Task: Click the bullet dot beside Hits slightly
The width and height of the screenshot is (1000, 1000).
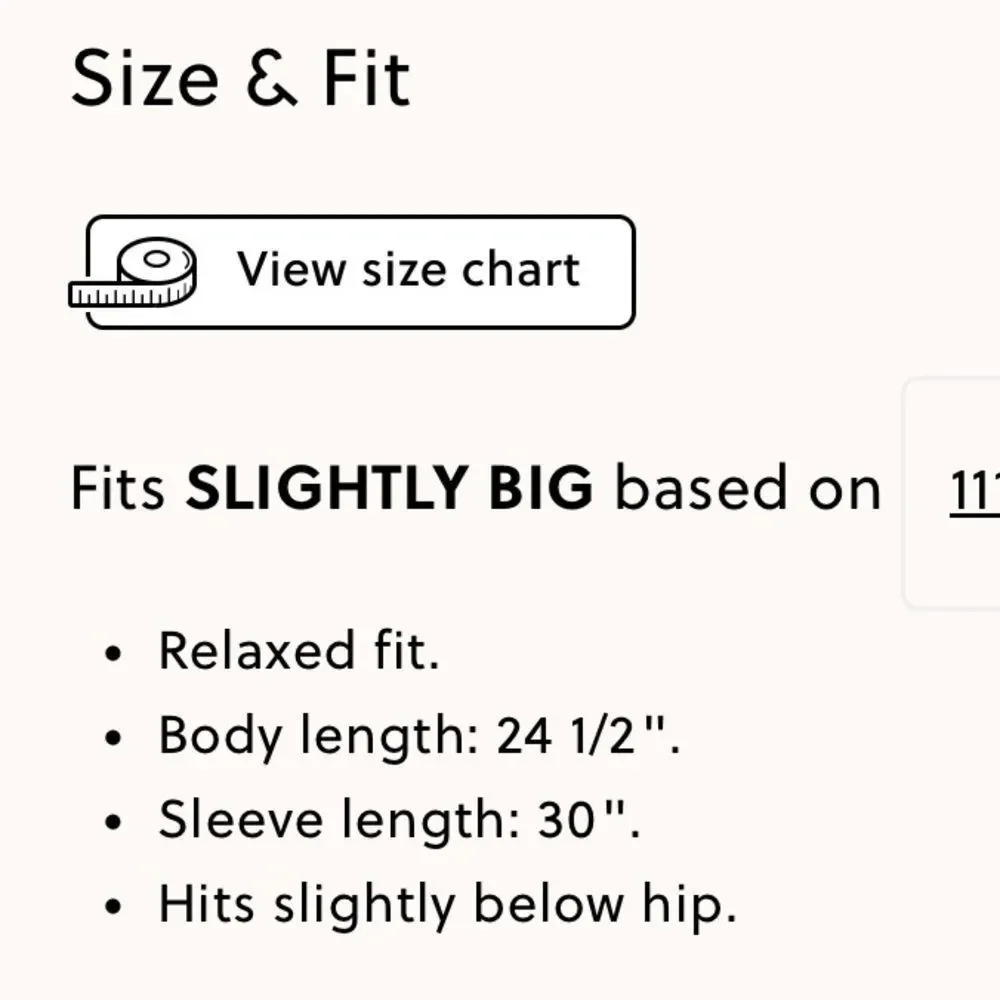Action: 113,906
